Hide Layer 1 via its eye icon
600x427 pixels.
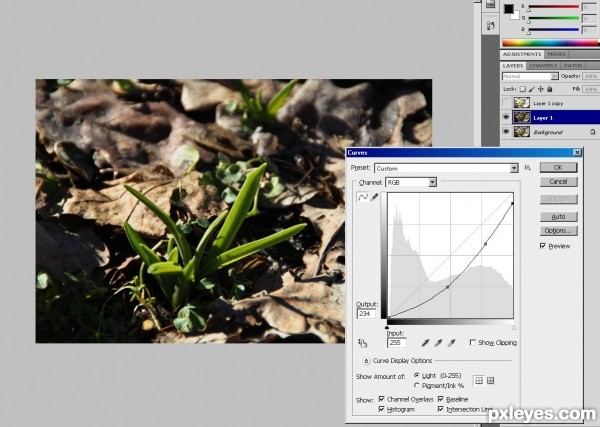tap(506, 117)
